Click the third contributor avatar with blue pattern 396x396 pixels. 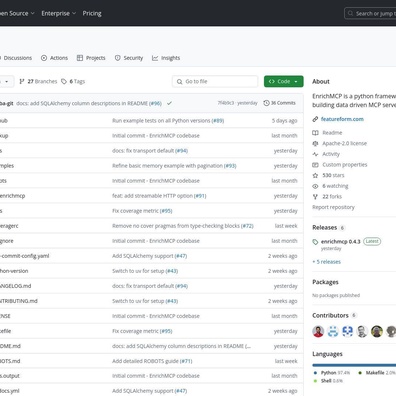347,331
